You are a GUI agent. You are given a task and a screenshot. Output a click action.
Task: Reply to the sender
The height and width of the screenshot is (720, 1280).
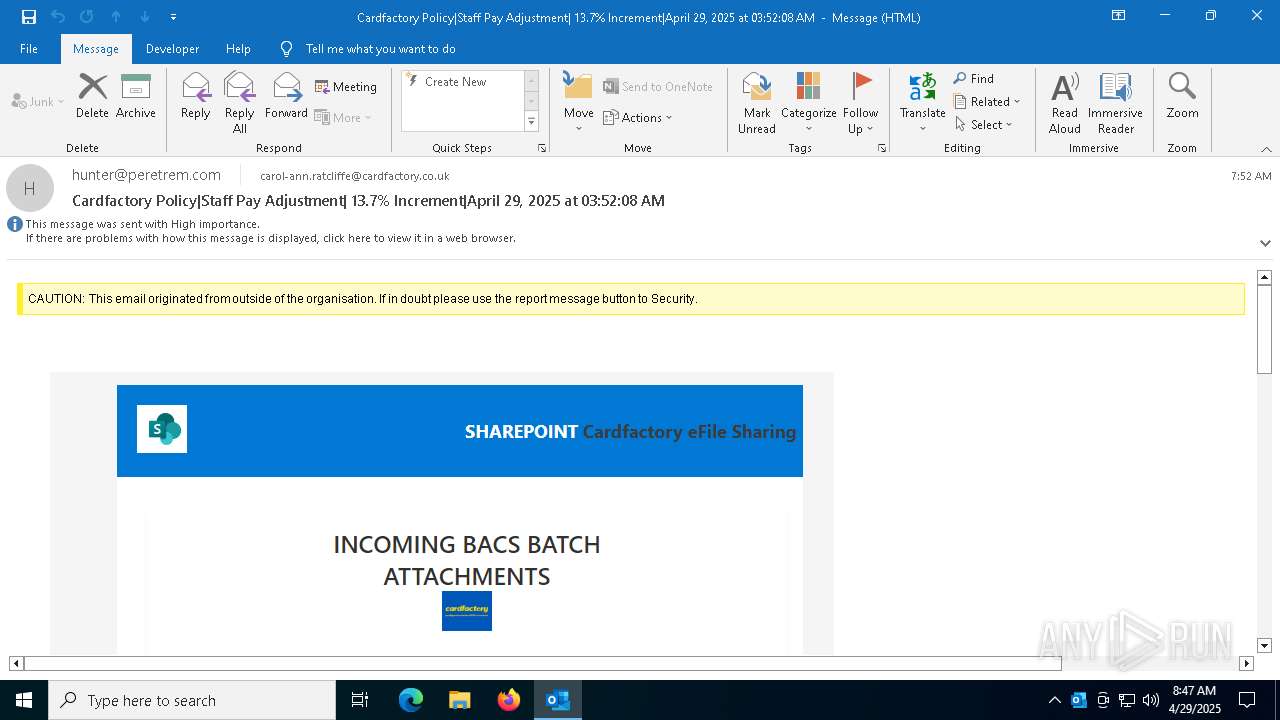(196, 96)
